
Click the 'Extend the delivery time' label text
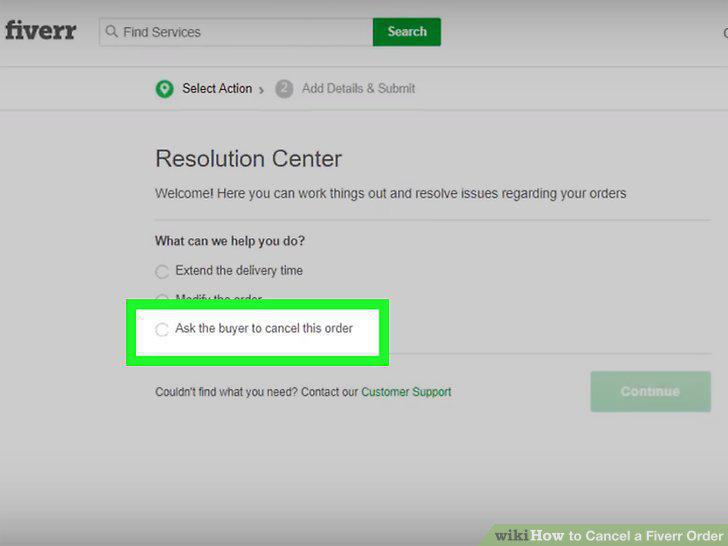pos(239,270)
